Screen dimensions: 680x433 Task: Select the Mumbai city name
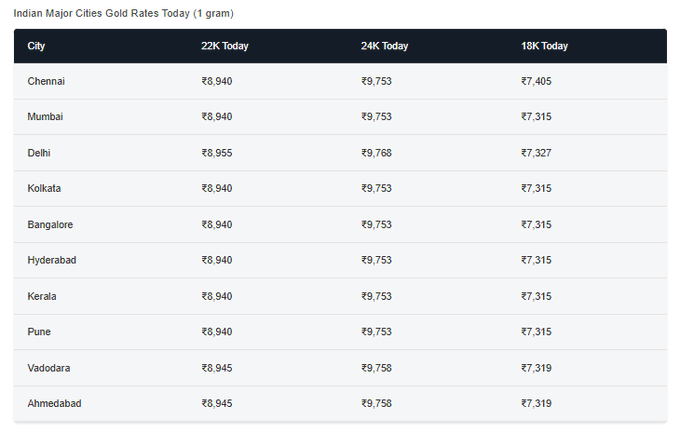tap(45, 117)
